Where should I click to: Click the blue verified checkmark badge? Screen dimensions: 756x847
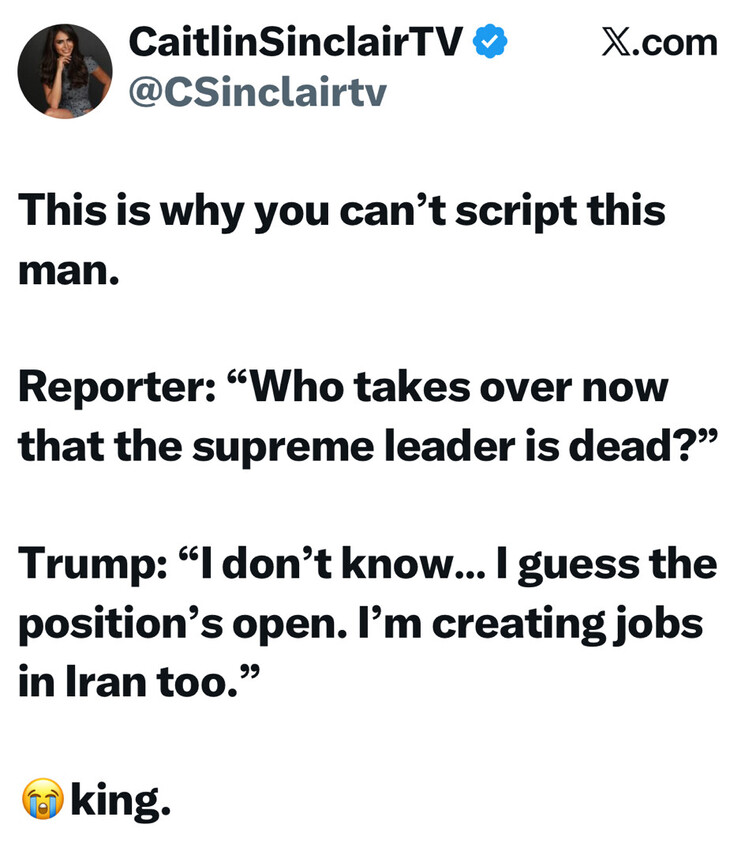tap(491, 42)
